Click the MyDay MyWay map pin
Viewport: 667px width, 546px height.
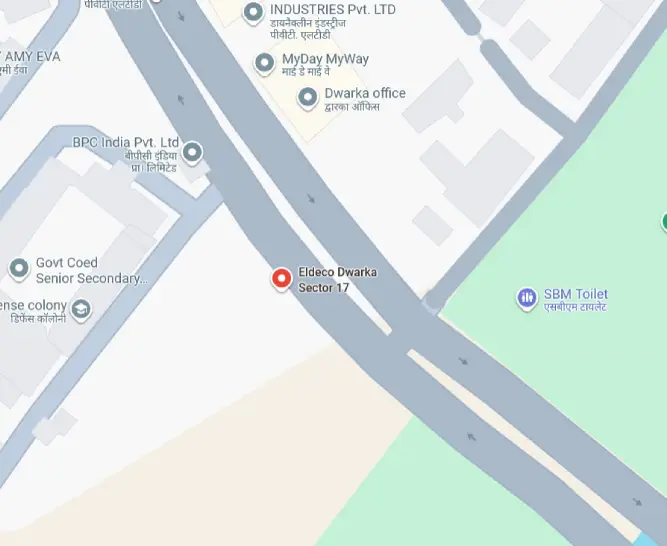265,63
